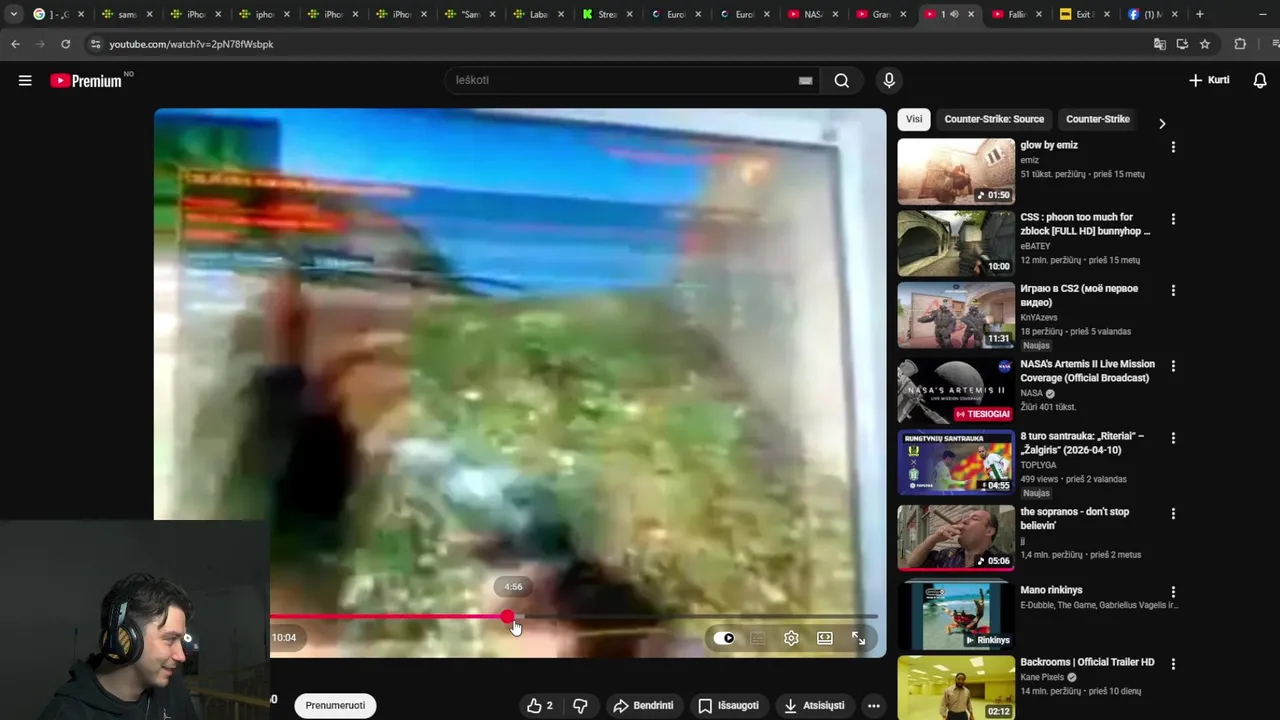
Task: Open the Kurti create button
Action: pyautogui.click(x=1208, y=80)
